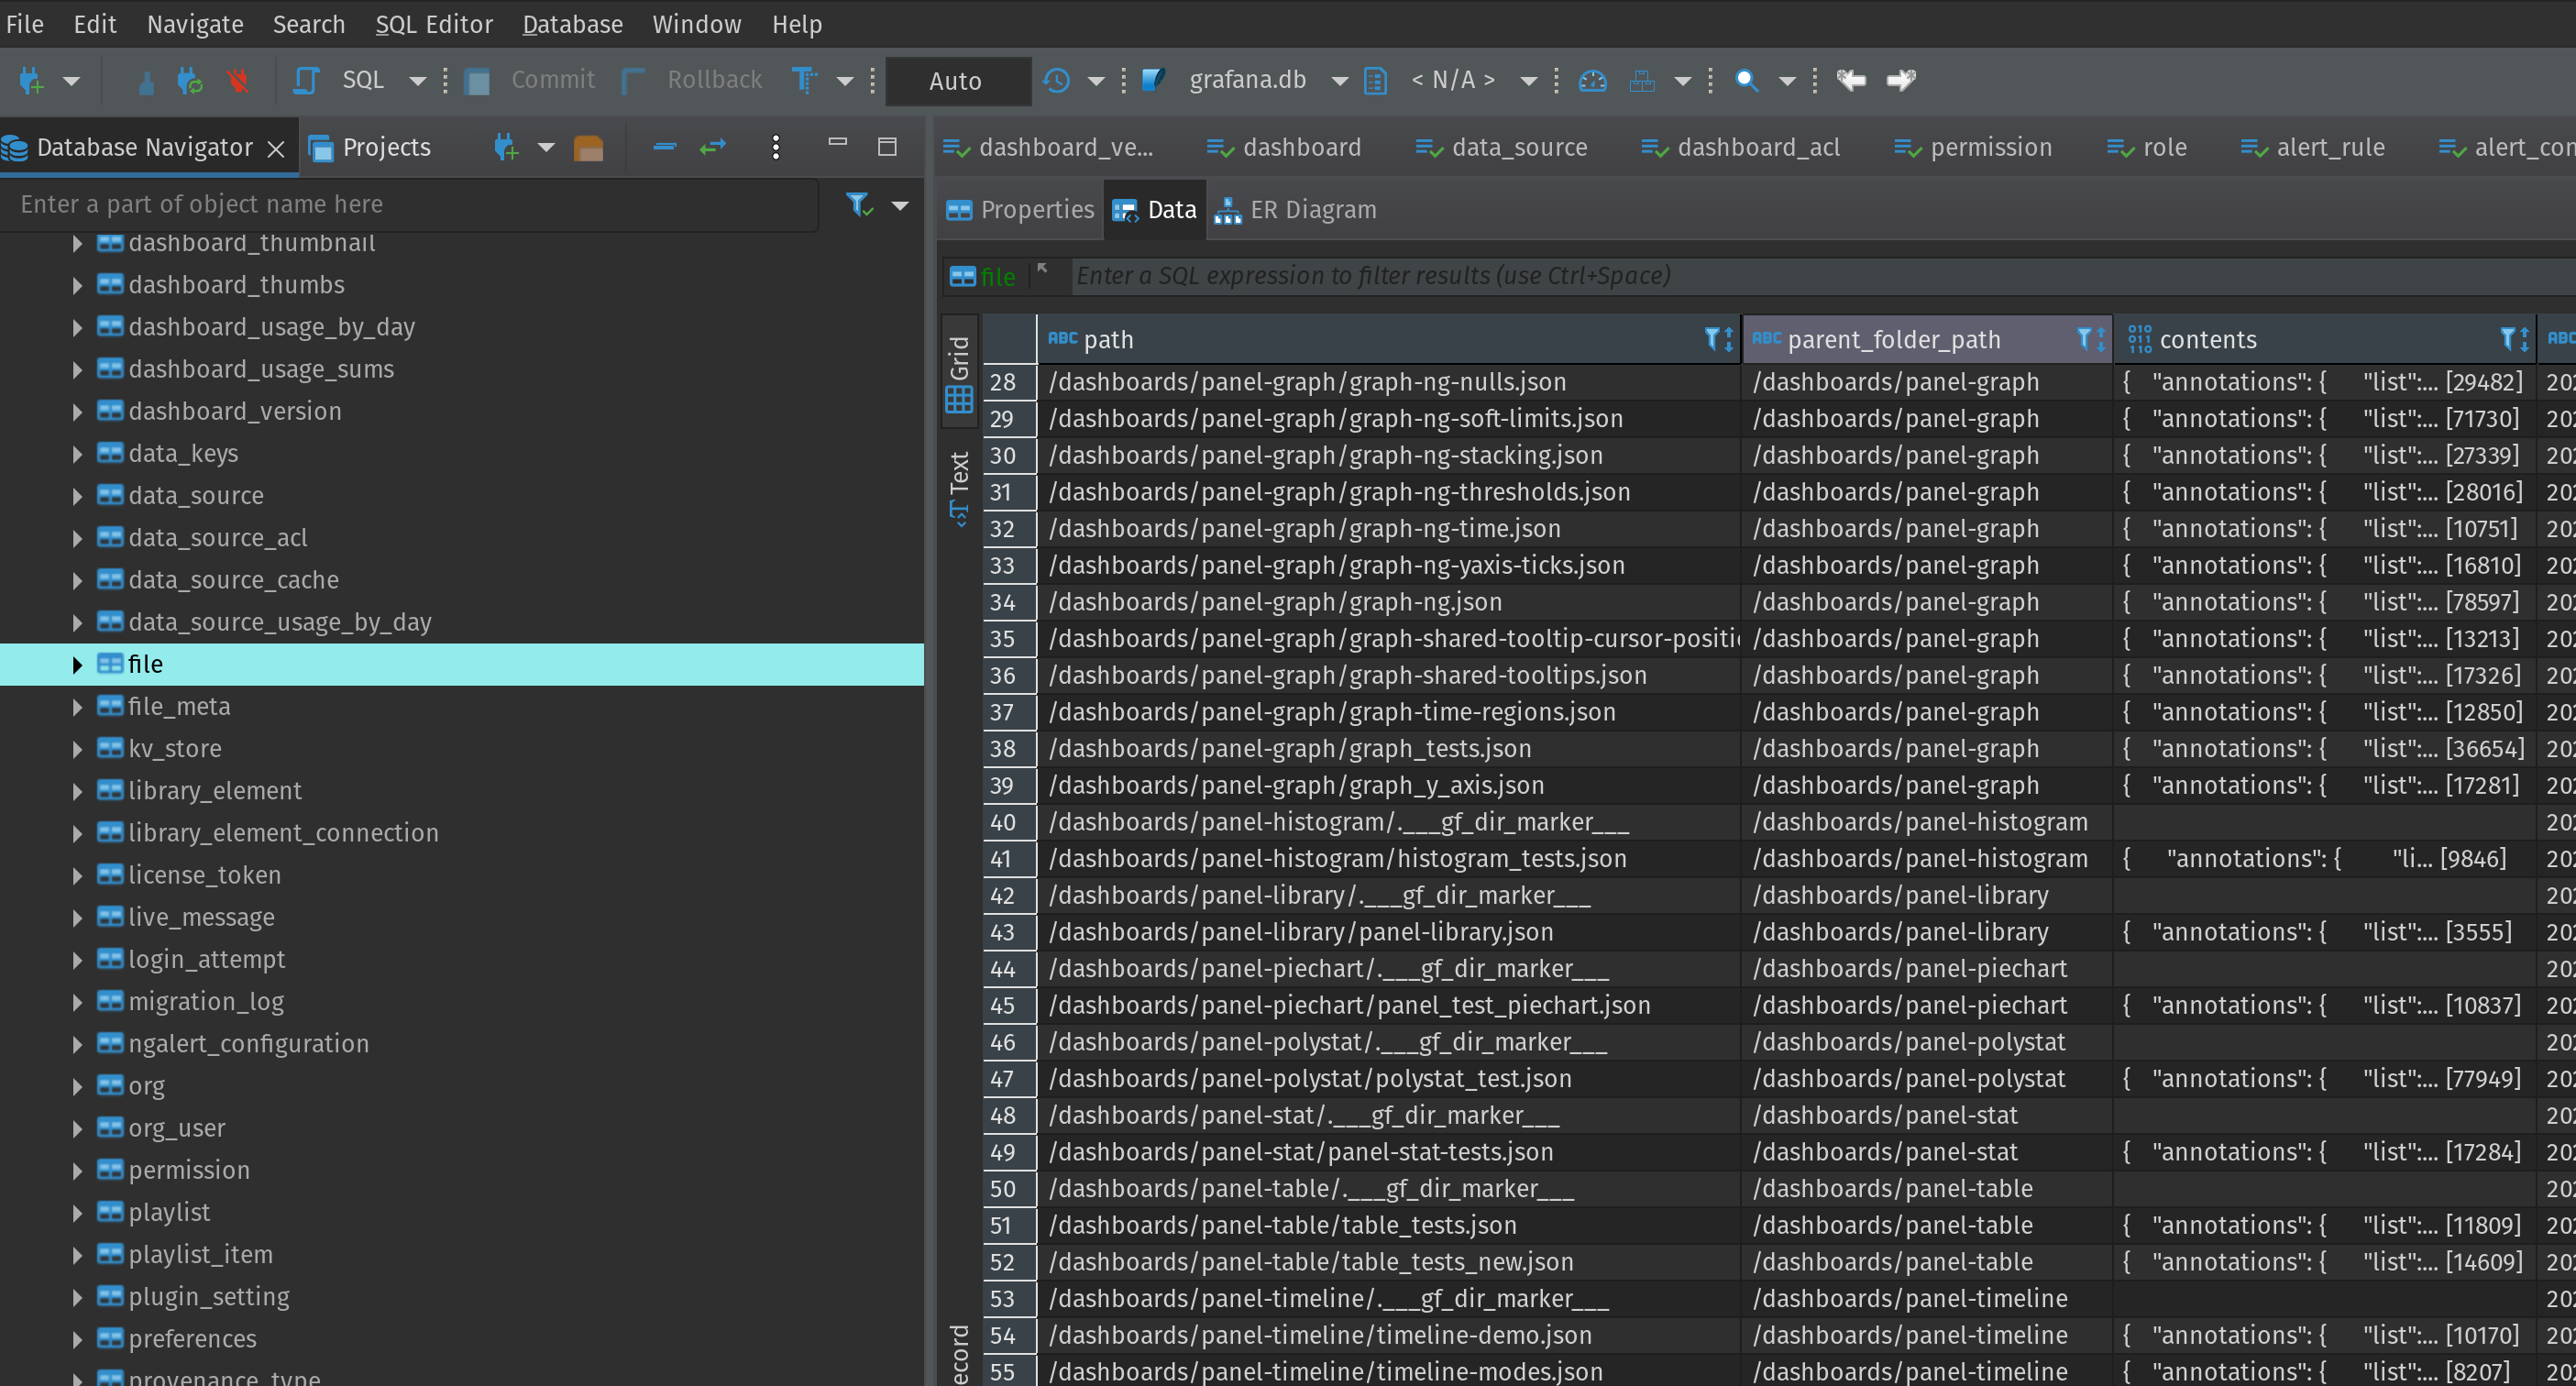
Task: Switch to the ER Diagram tab
Action: coord(1295,209)
